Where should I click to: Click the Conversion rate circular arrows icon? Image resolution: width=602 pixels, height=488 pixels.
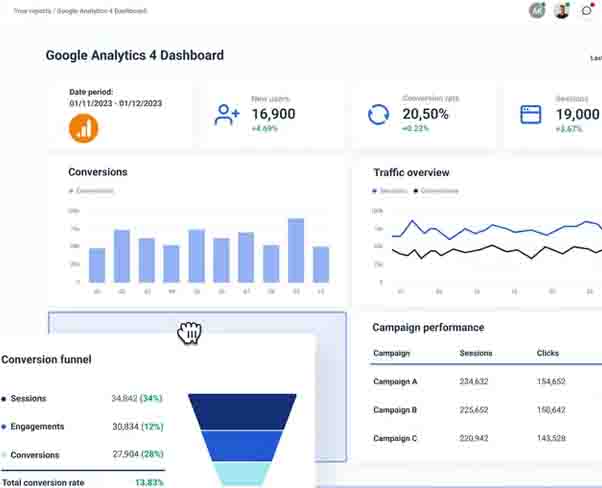tap(378, 114)
